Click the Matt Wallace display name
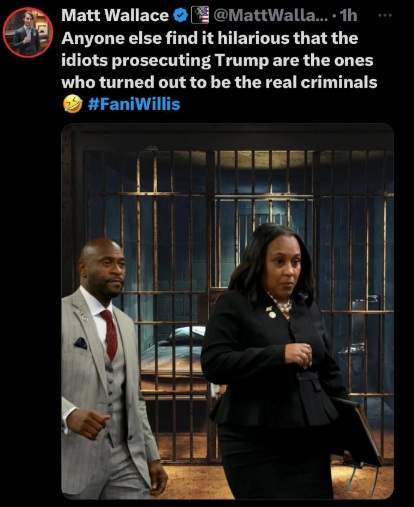Image resolution: width=414 pixels, height=507 pixels. click(x=115, y=15)
